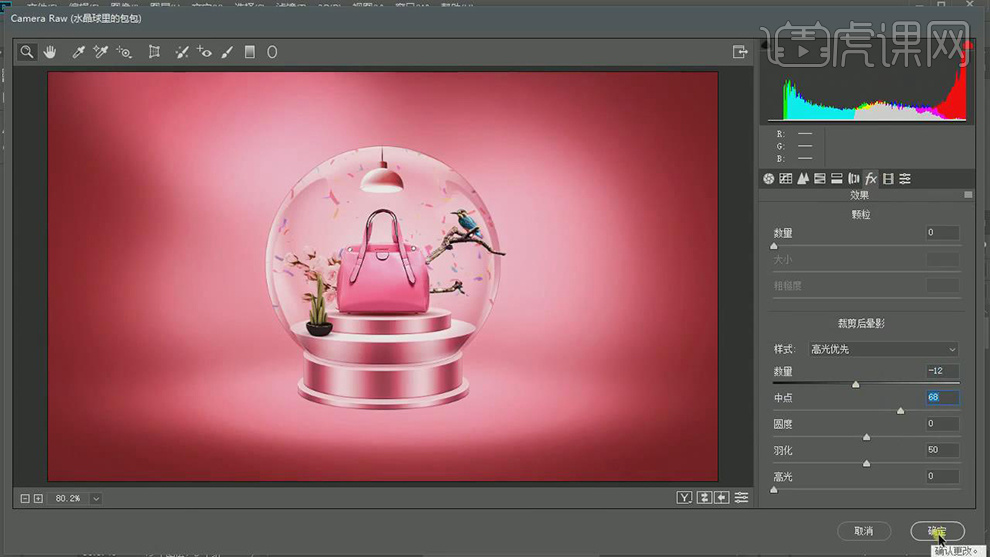Select the Adjustment Brush tool
The image size is (990, 557).
pos(227,52)
